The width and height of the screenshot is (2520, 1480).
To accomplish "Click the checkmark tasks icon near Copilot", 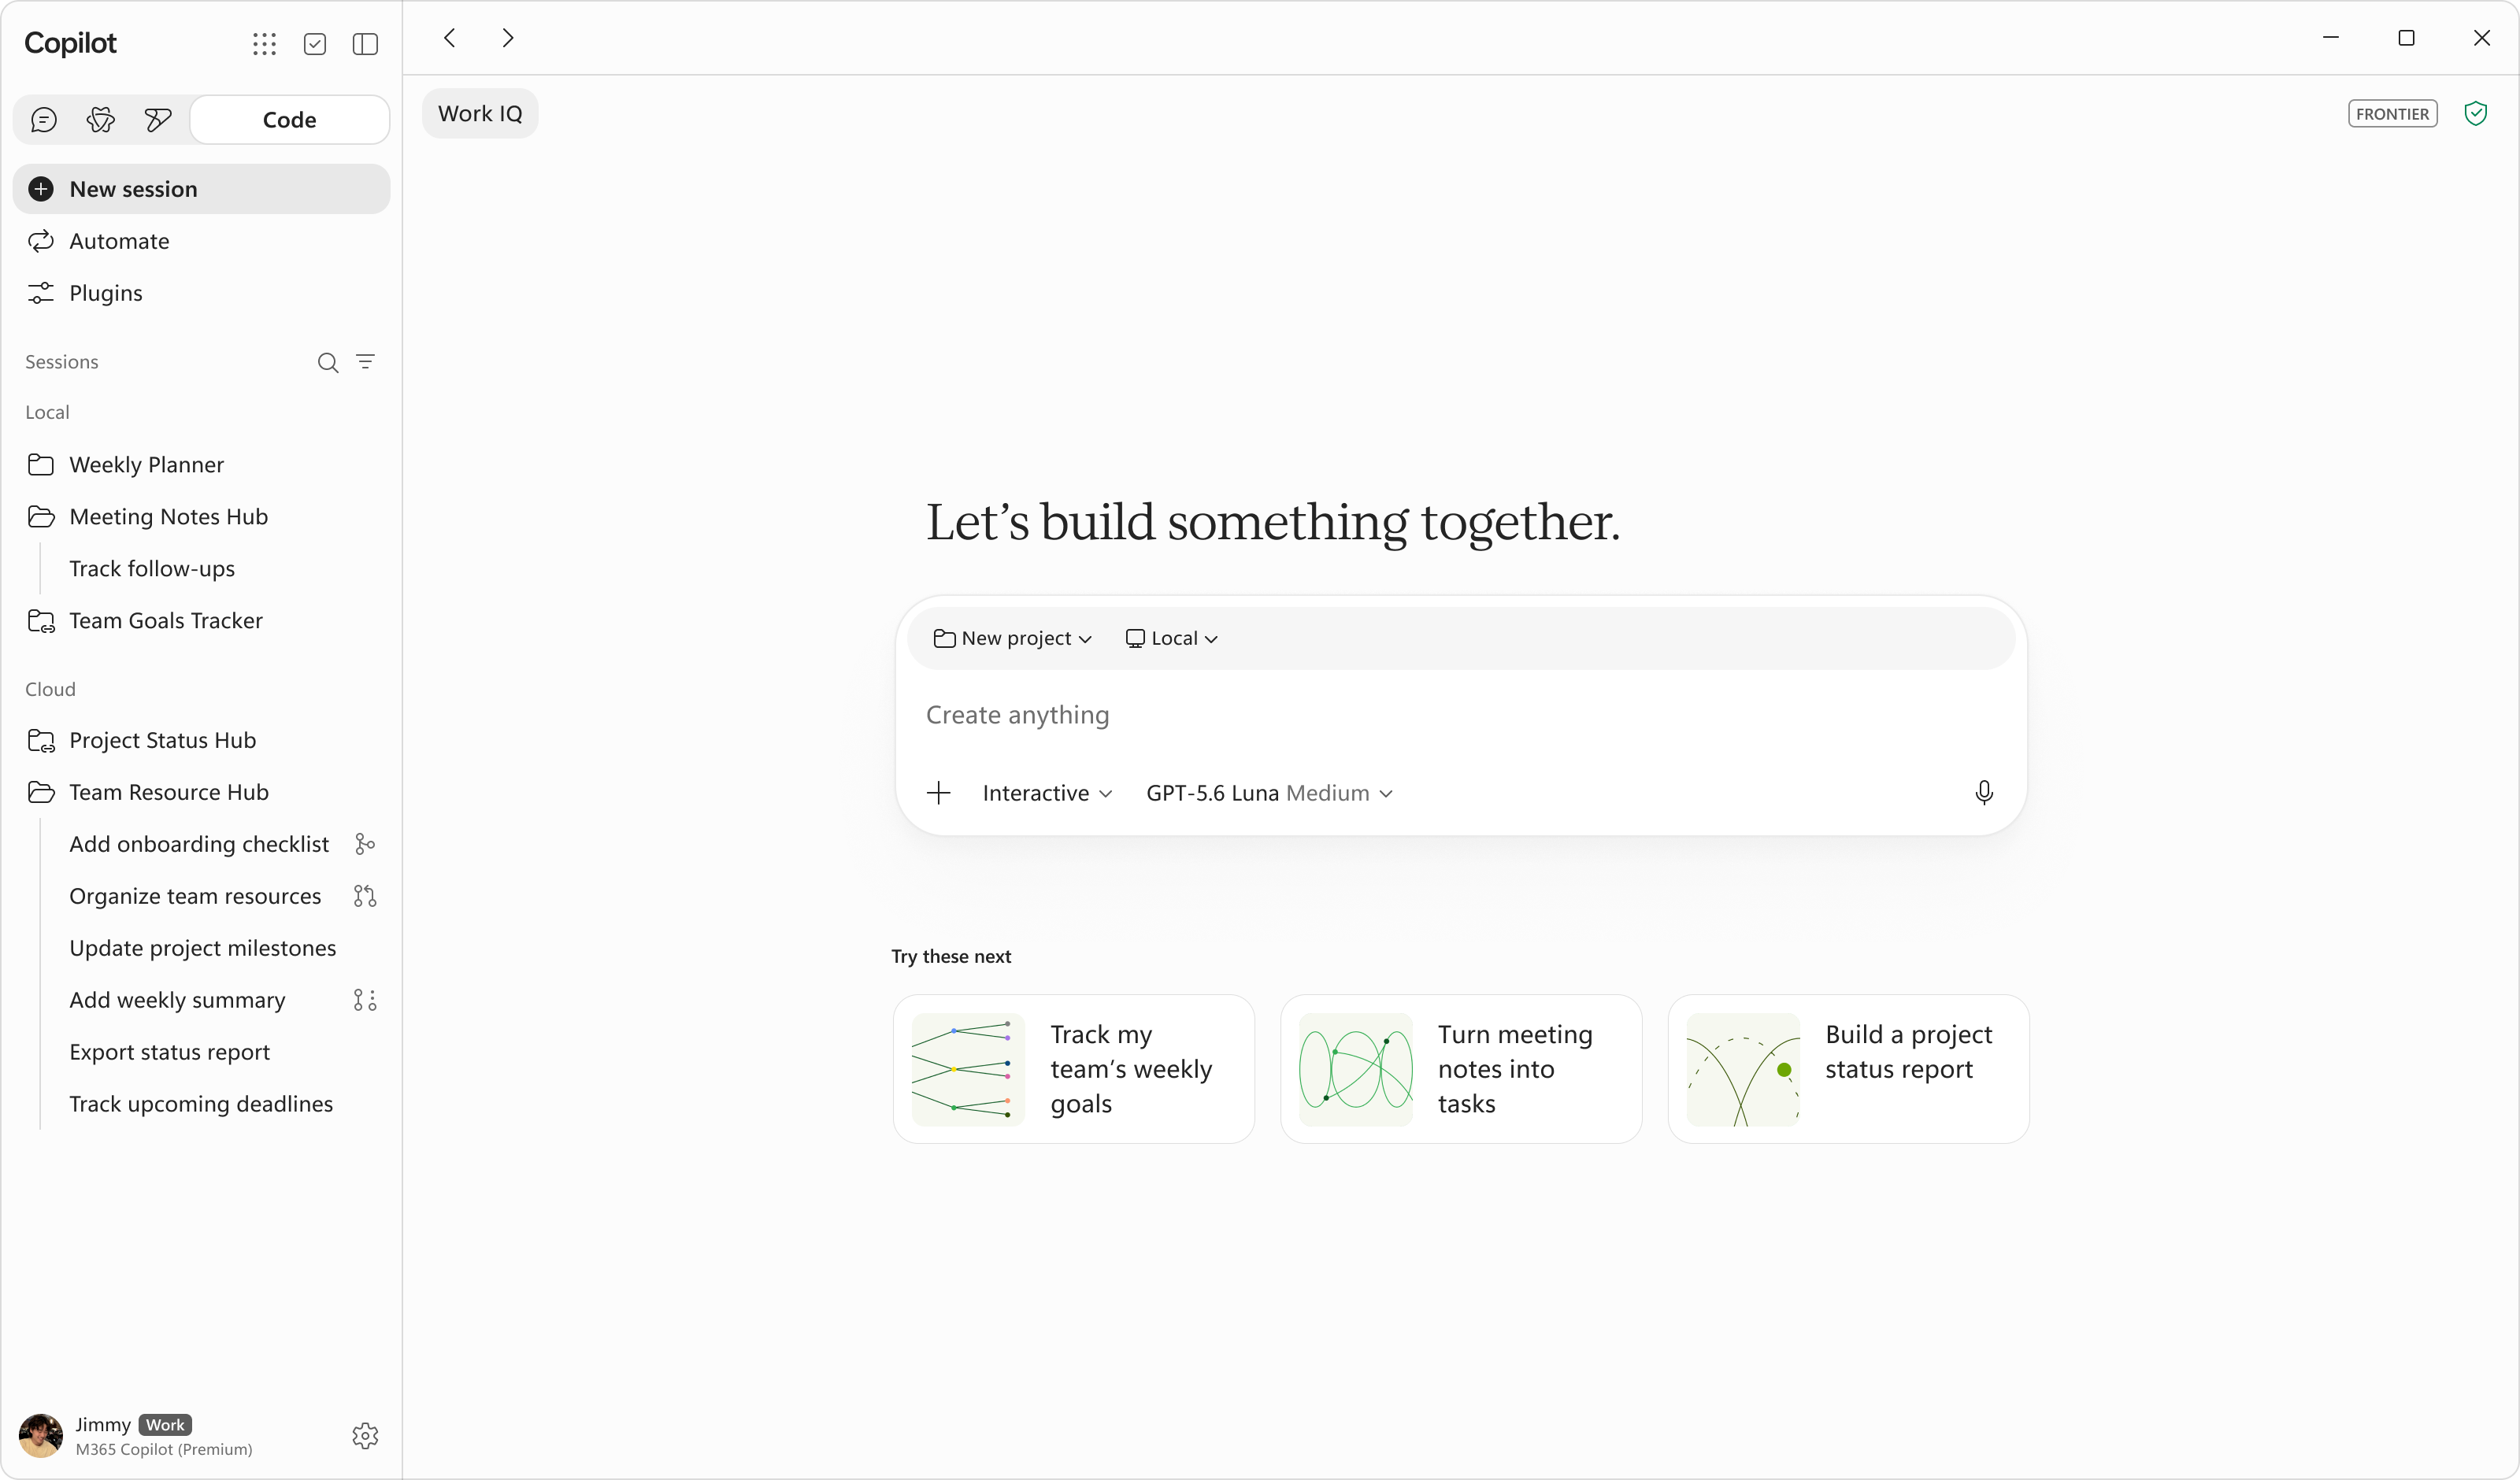I will 315,44.
